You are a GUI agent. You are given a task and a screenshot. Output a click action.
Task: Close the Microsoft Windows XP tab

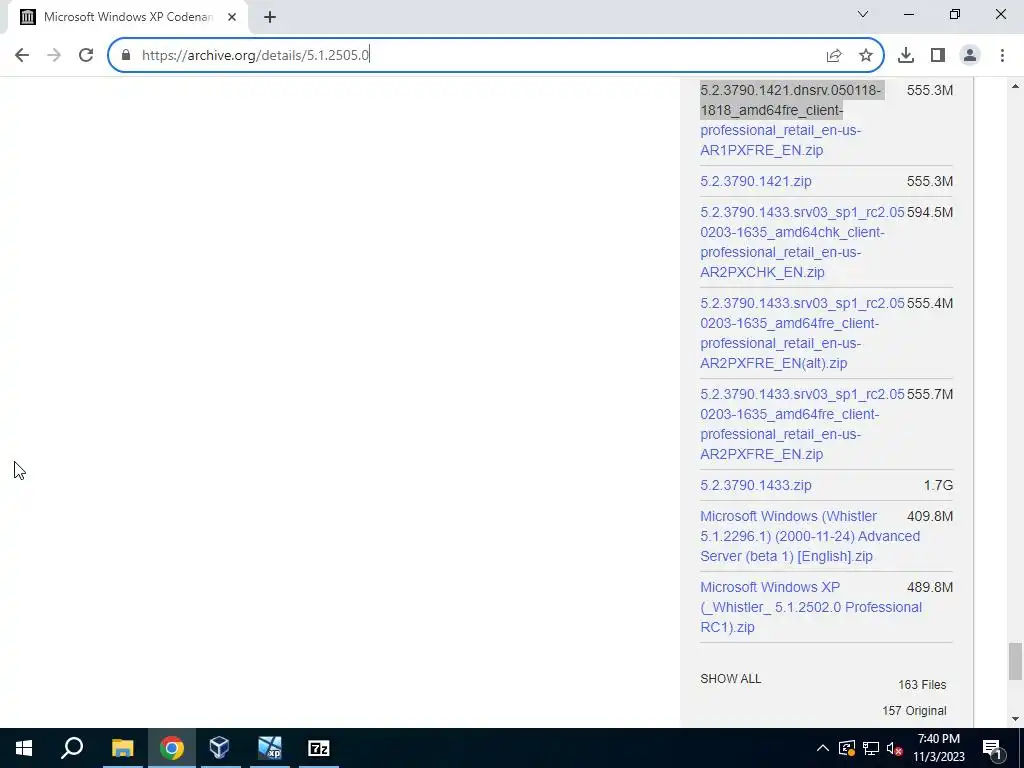point(232,17)
